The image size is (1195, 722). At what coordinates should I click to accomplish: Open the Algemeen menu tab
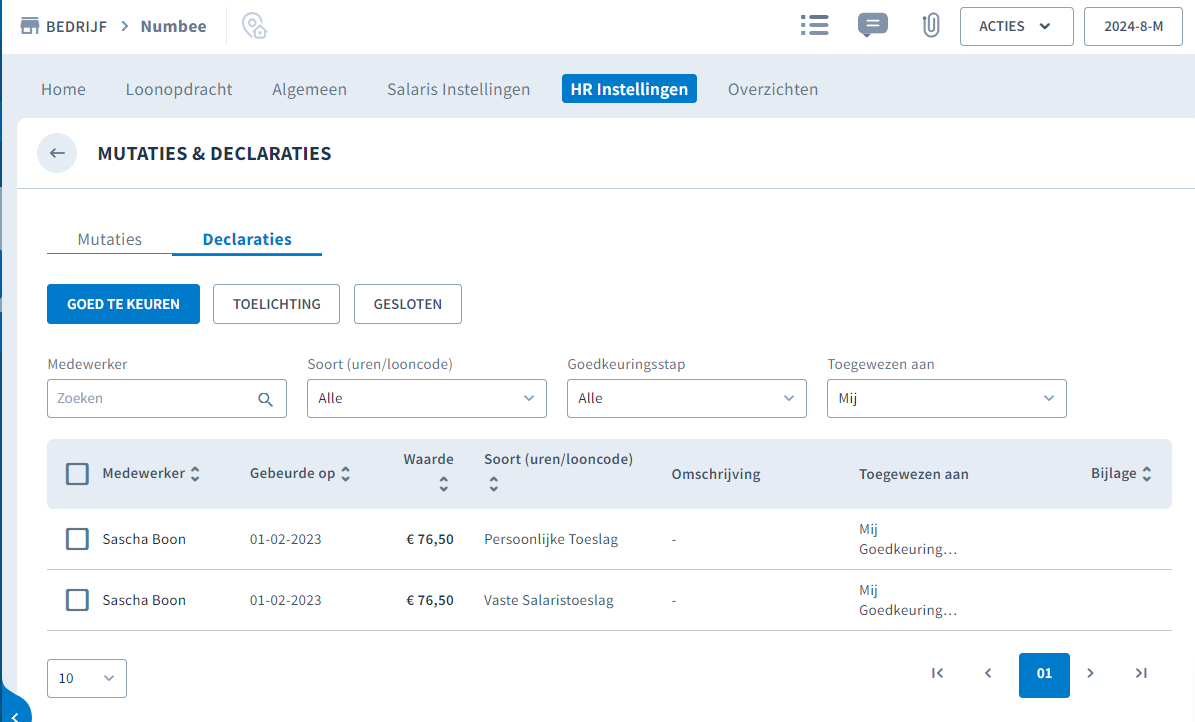tap(309, 89)
